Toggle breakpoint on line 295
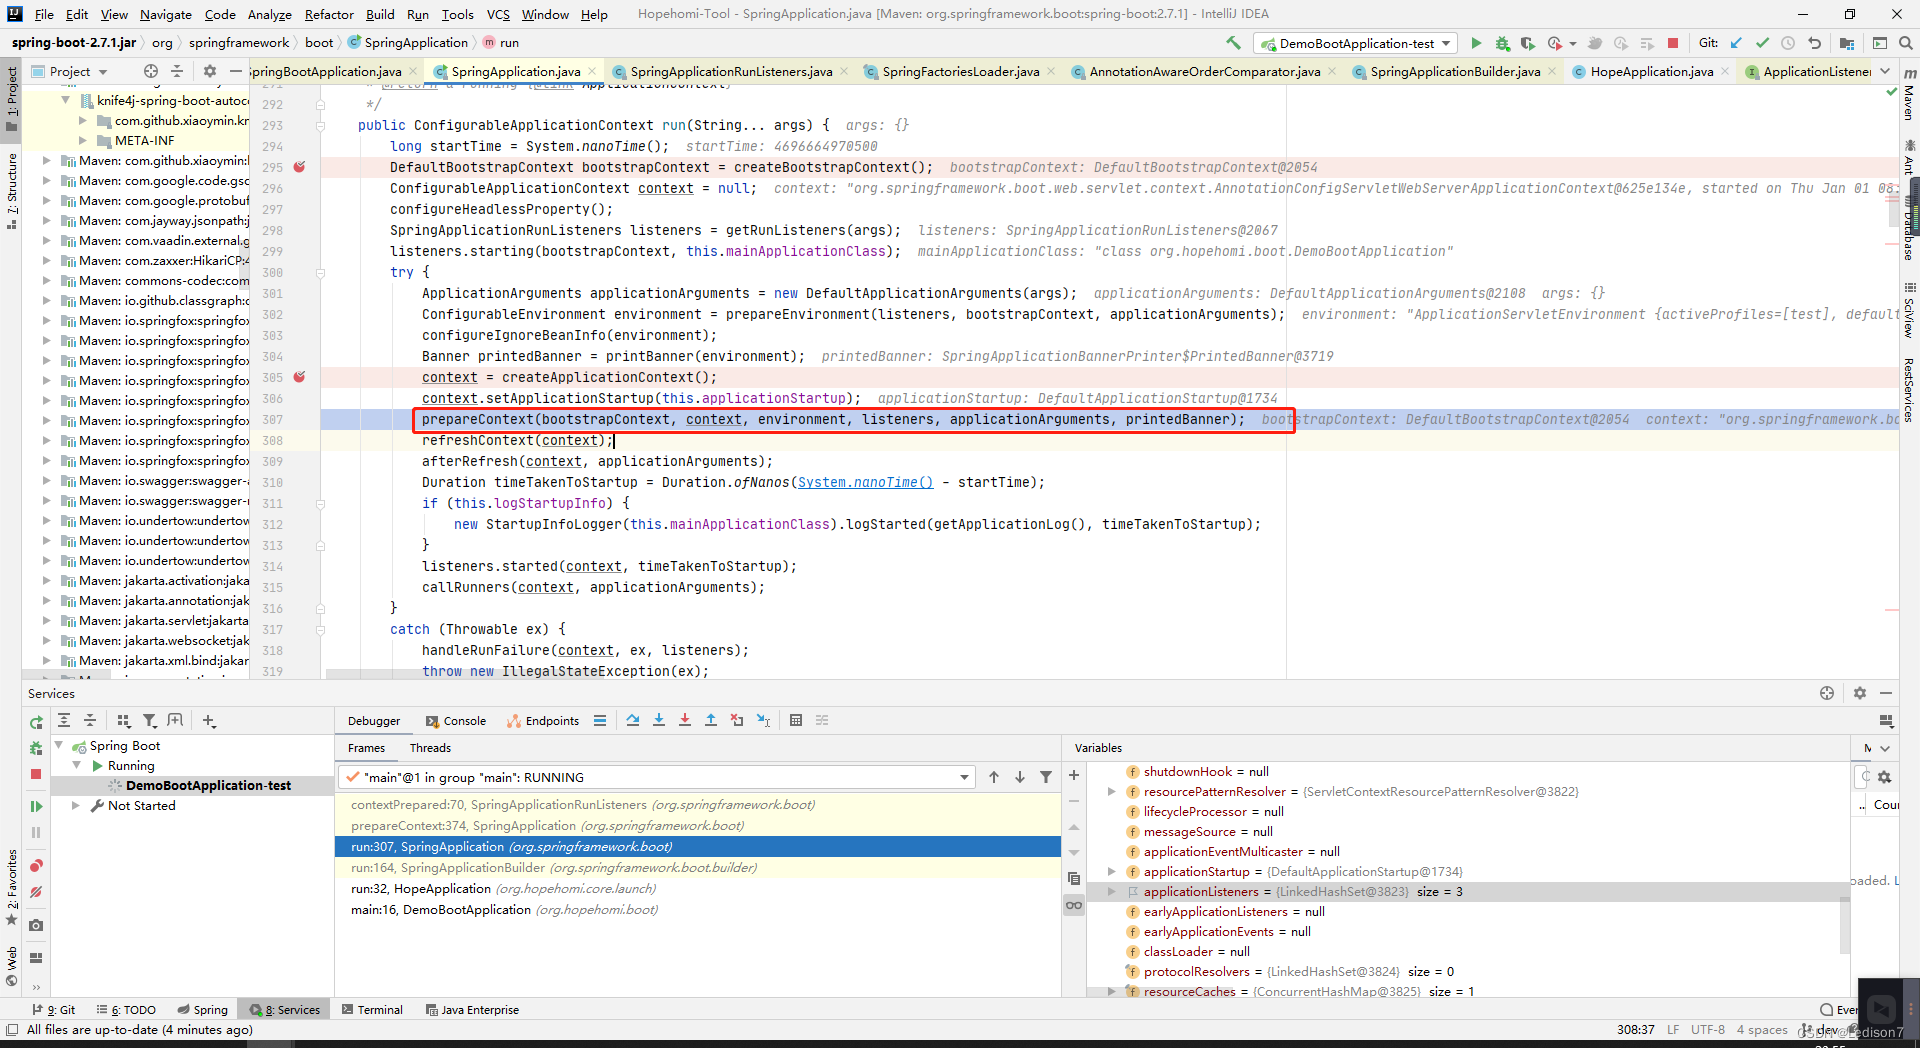 click(299, 167)
